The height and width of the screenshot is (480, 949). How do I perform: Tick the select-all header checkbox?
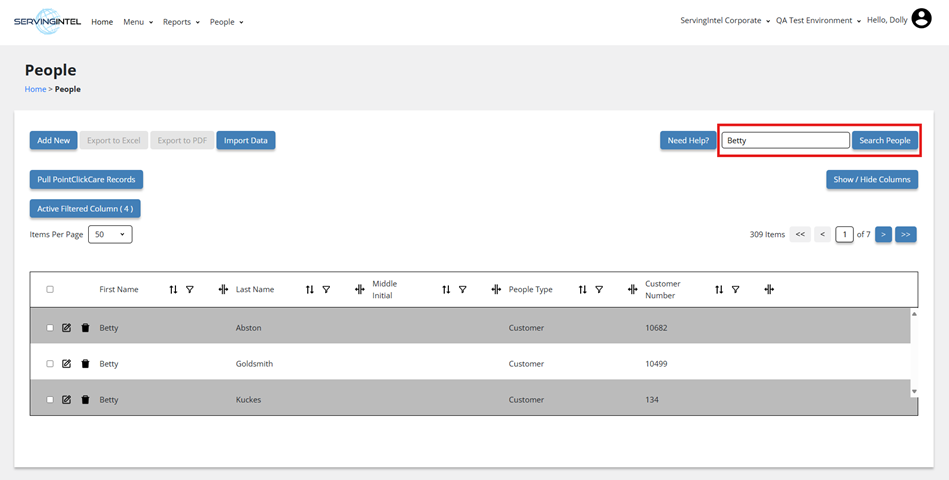click(50, 290)
